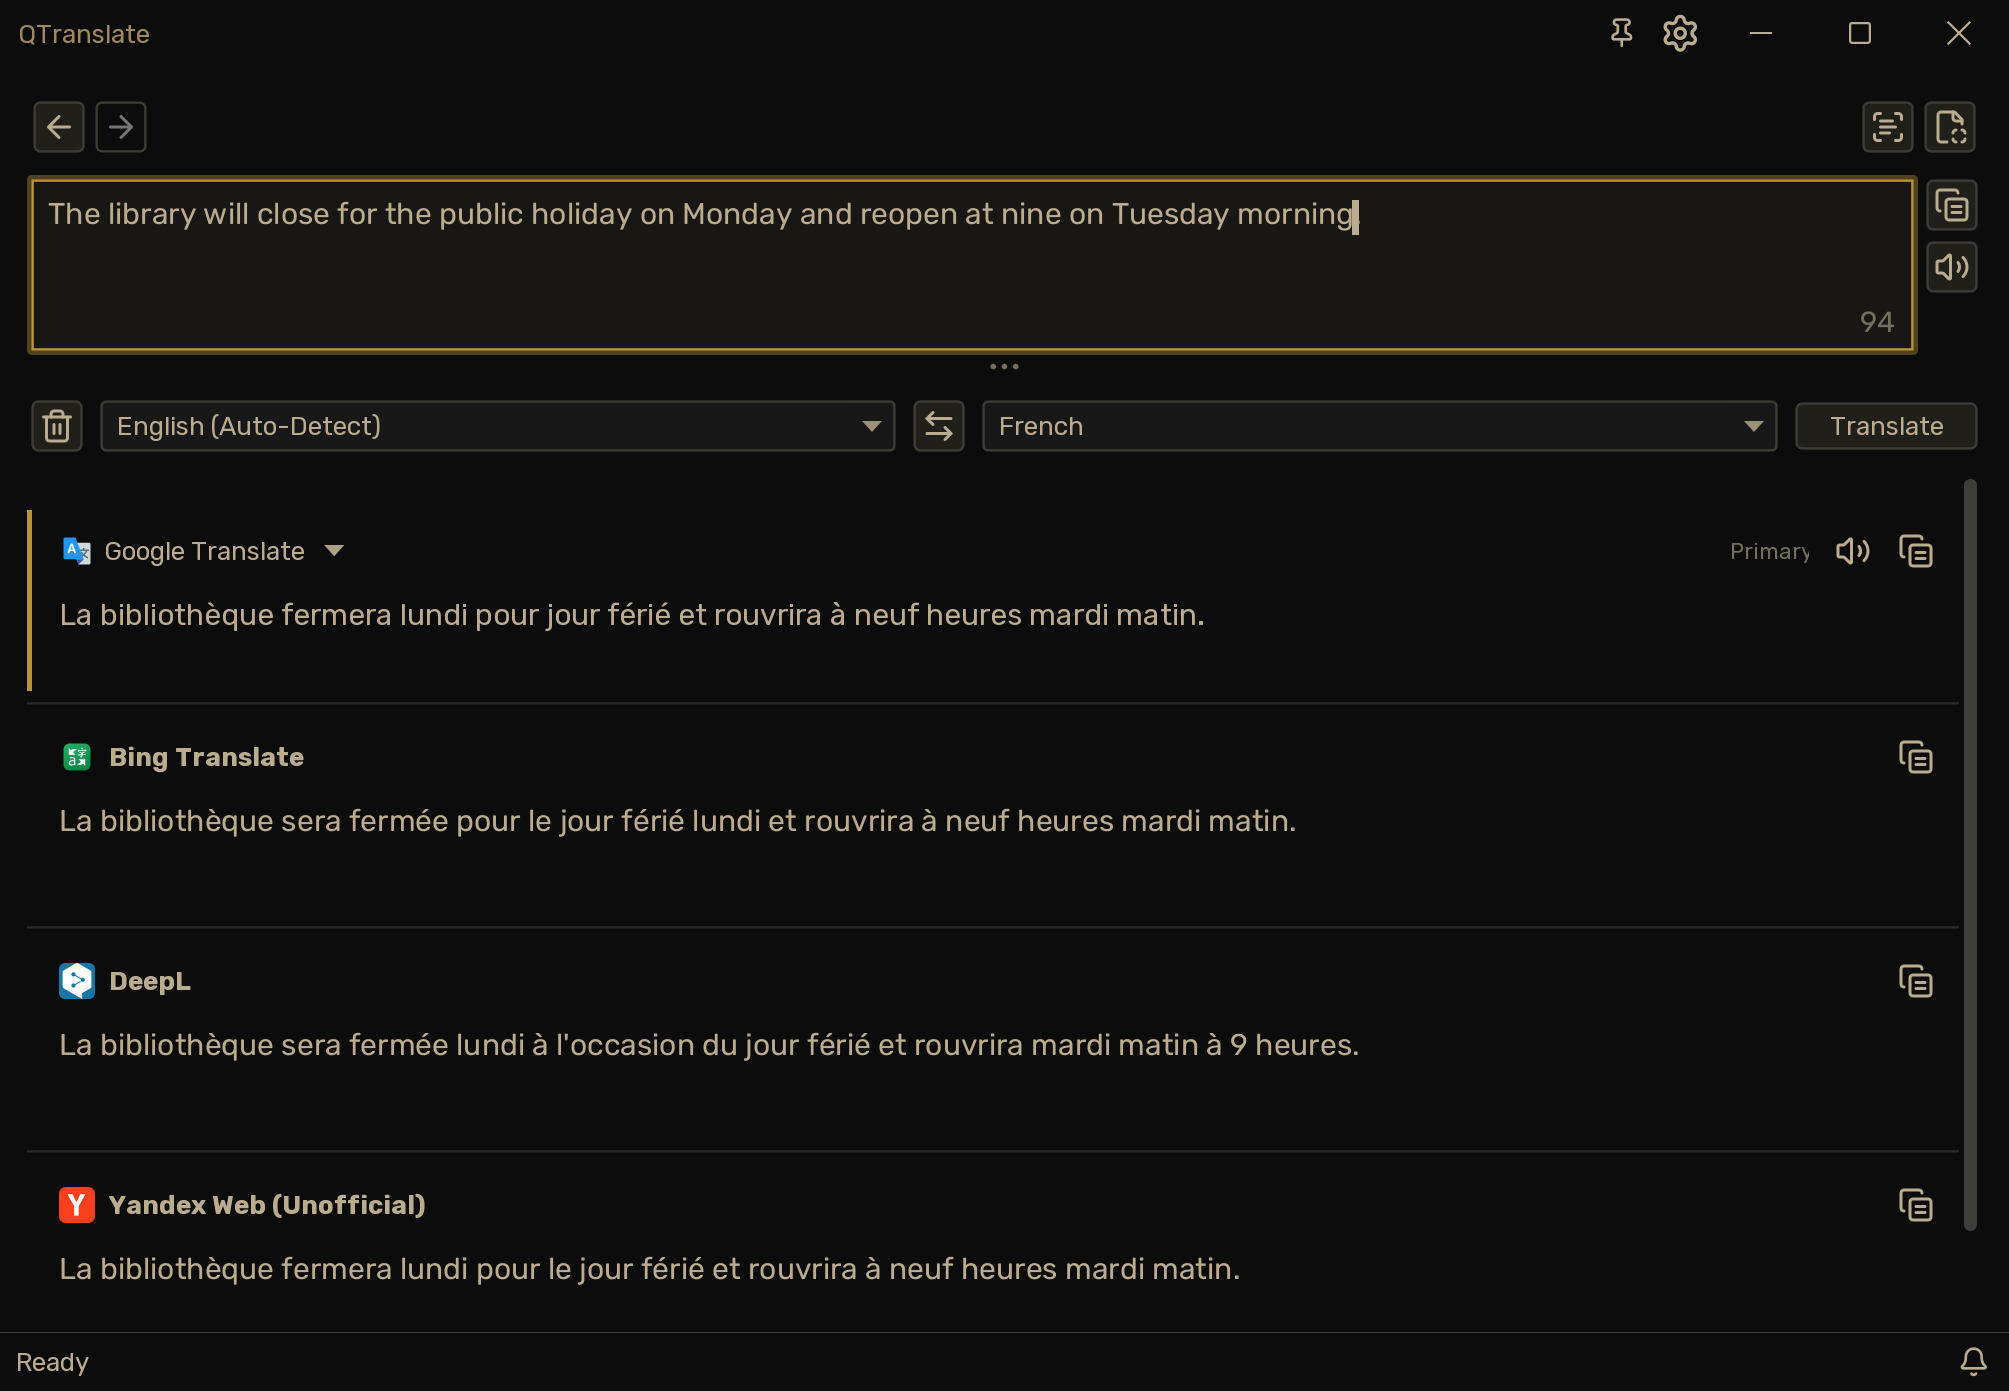Listen to the source text aloud
This screenshot has width=2009, height=1391.
(1951, 267)
